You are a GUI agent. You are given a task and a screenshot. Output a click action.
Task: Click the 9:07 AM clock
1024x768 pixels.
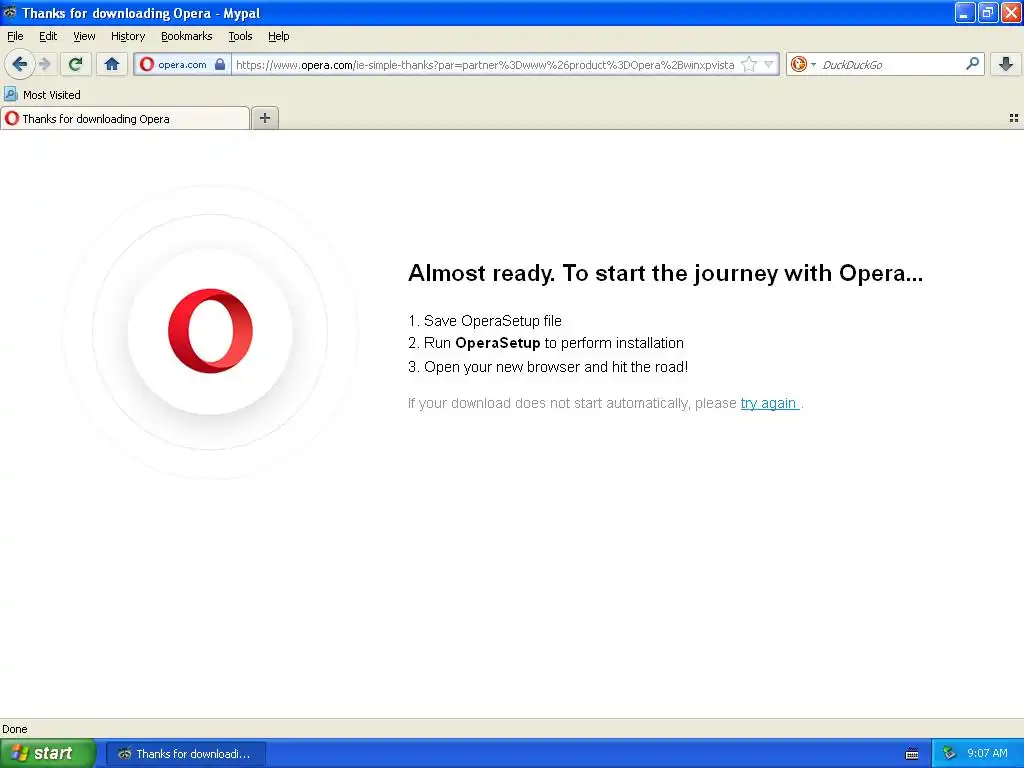[x=987, y=753]
